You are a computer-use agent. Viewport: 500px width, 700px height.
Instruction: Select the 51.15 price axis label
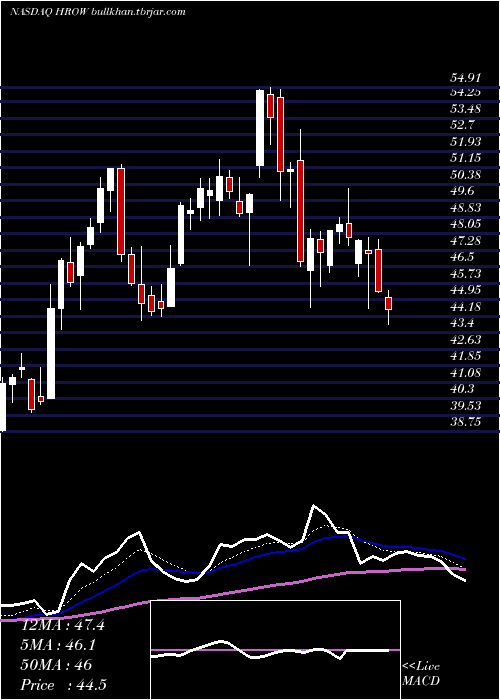click(x=465, y=158)
